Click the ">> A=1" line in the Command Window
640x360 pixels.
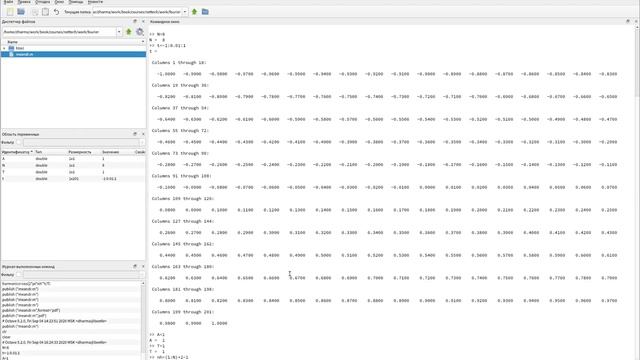pyautogui.click(x=157, y=334)
